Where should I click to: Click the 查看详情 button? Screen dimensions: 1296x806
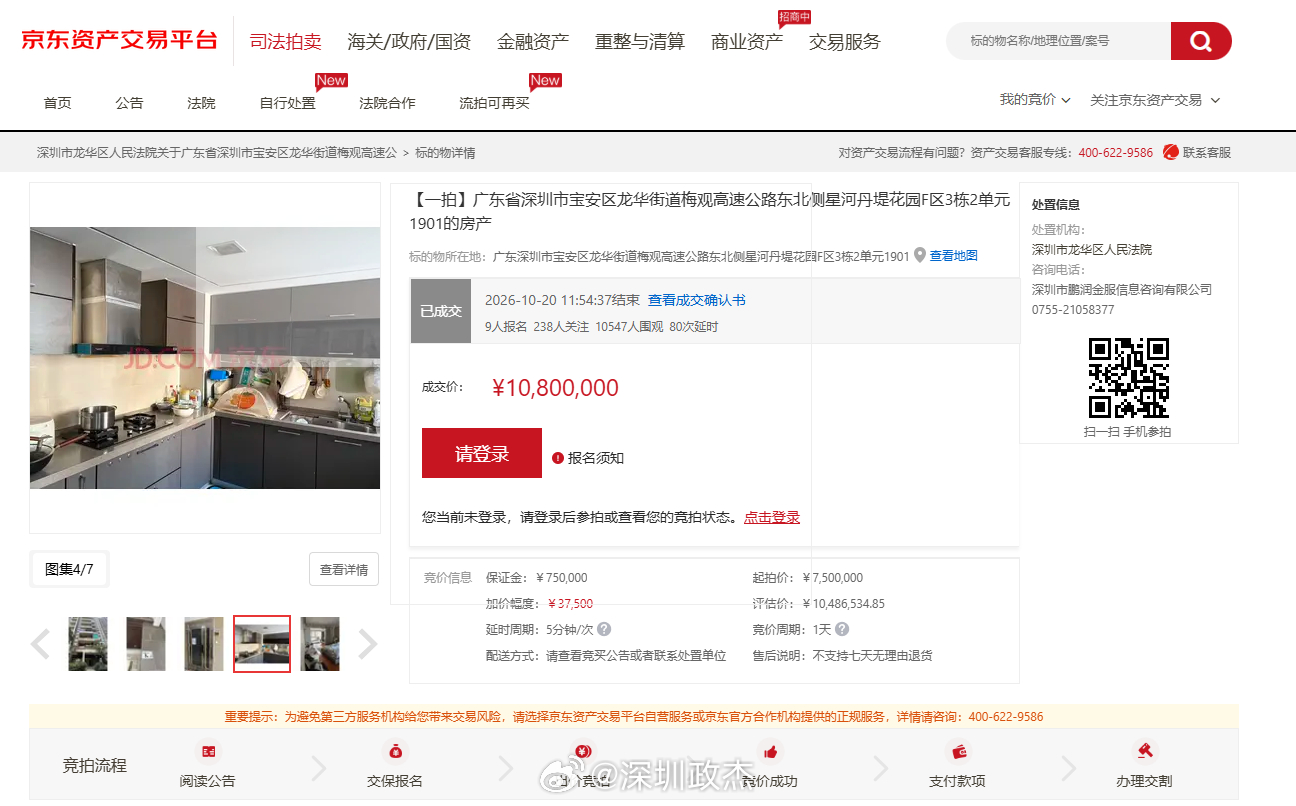(x=344, y=569)
